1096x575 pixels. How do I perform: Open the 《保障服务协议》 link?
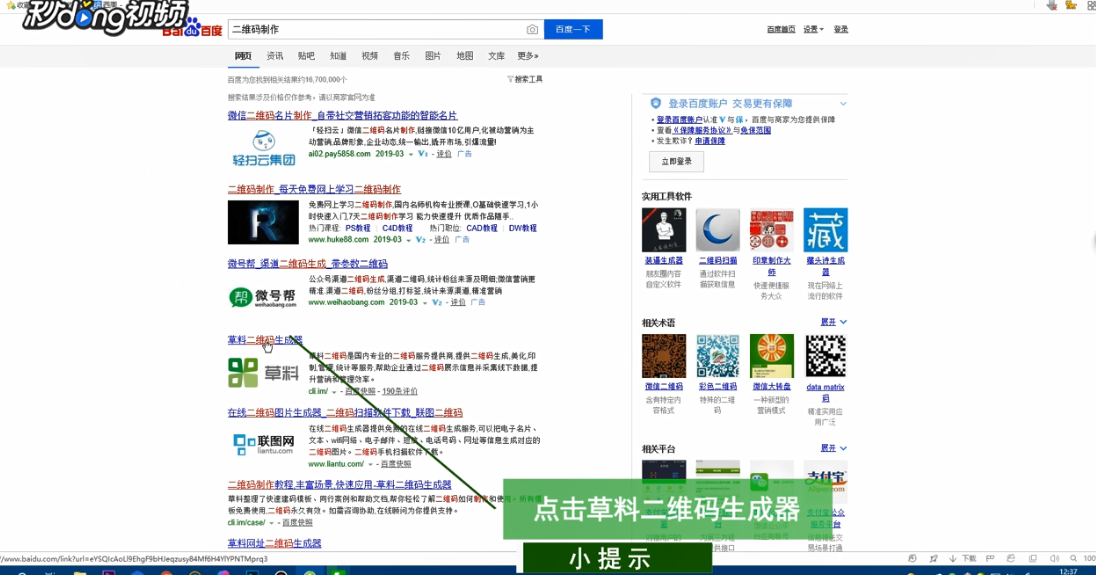[x=702, y=131]
